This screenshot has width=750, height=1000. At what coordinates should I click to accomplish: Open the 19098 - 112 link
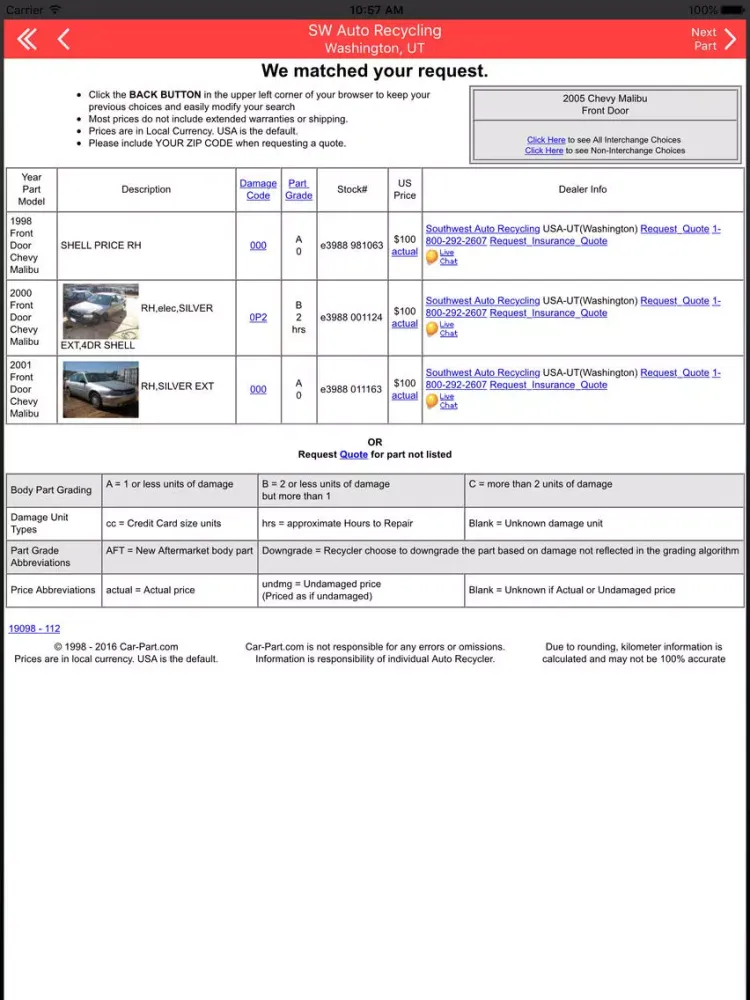[34, 628]
